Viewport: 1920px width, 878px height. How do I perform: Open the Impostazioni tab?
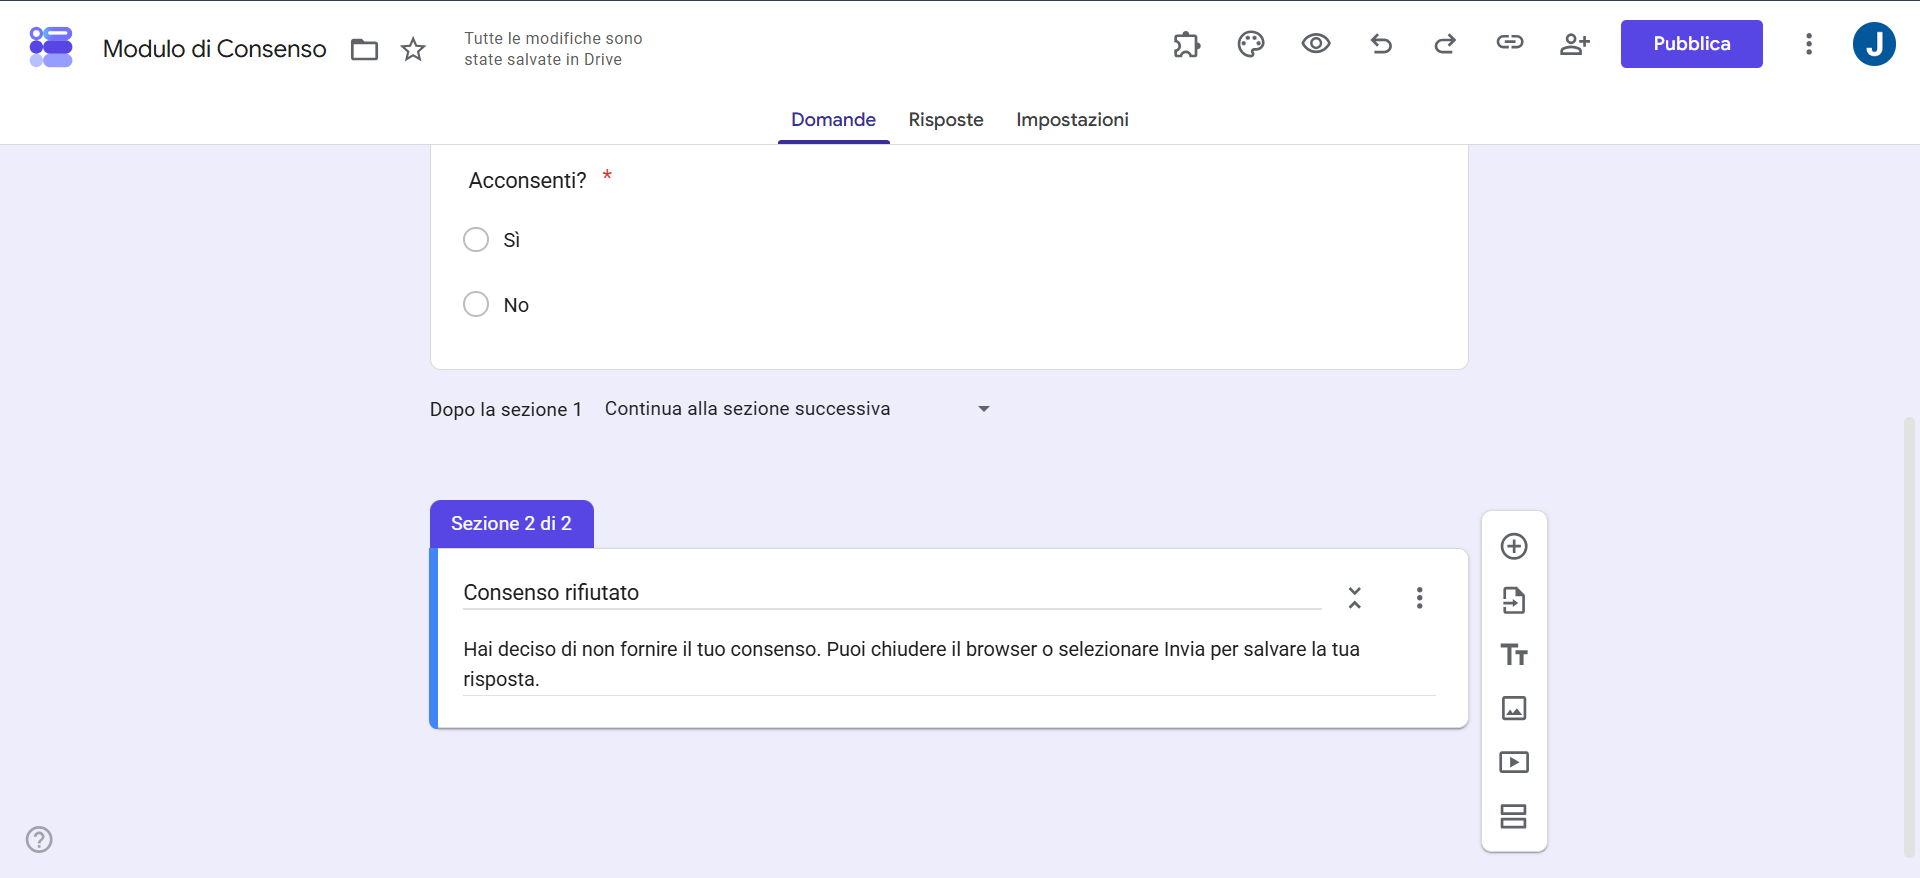coord(1072,120)
